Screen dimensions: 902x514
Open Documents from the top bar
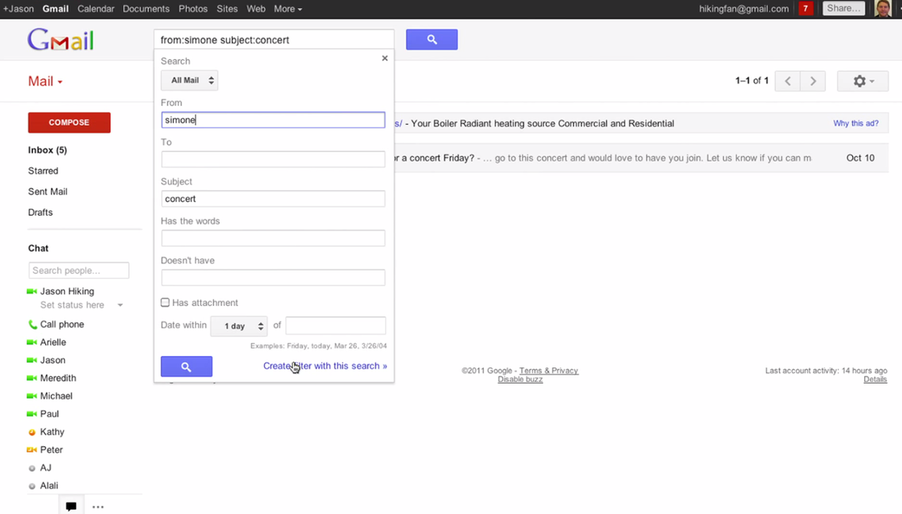click(146, 9)
